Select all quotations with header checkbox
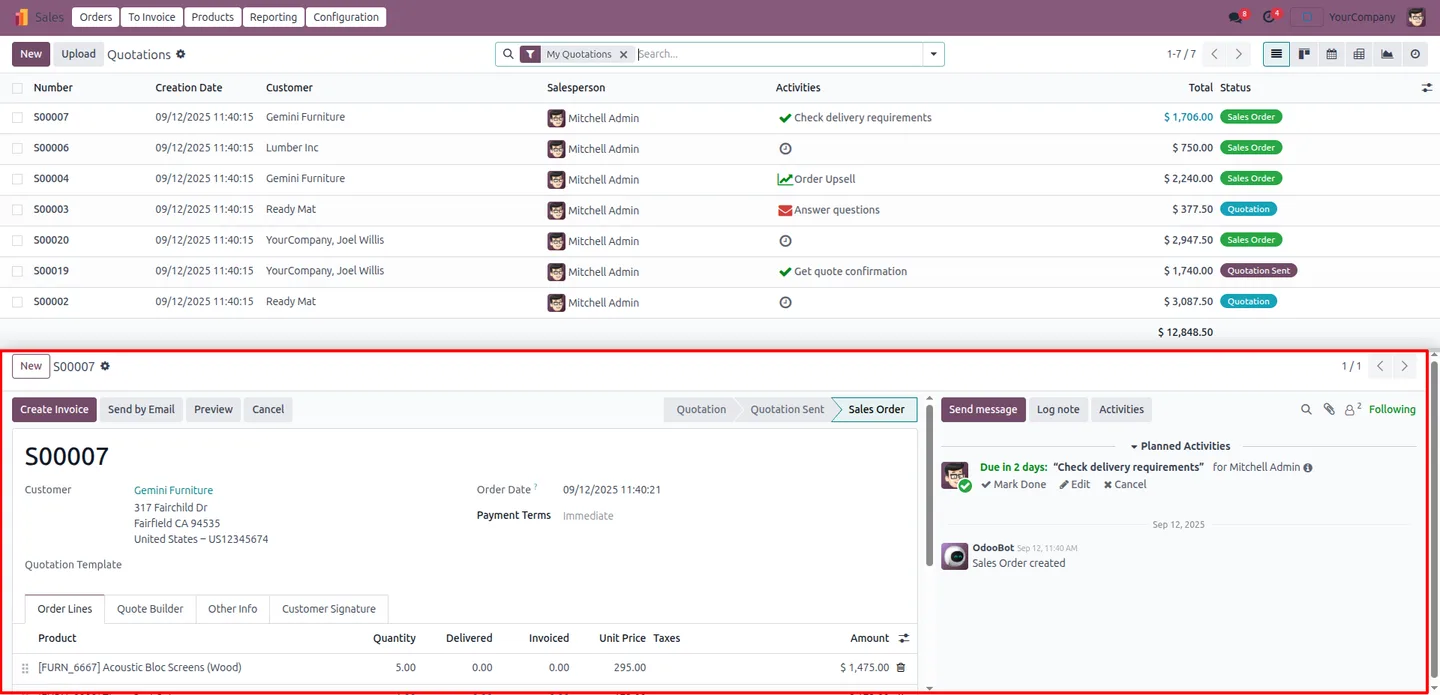The width and height of the screenshot is (1440, 695). tap(17, 88)
